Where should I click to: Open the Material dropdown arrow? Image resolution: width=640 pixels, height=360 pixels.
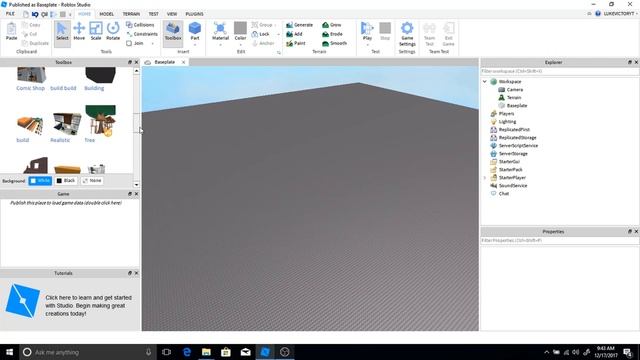coord(220,44)
